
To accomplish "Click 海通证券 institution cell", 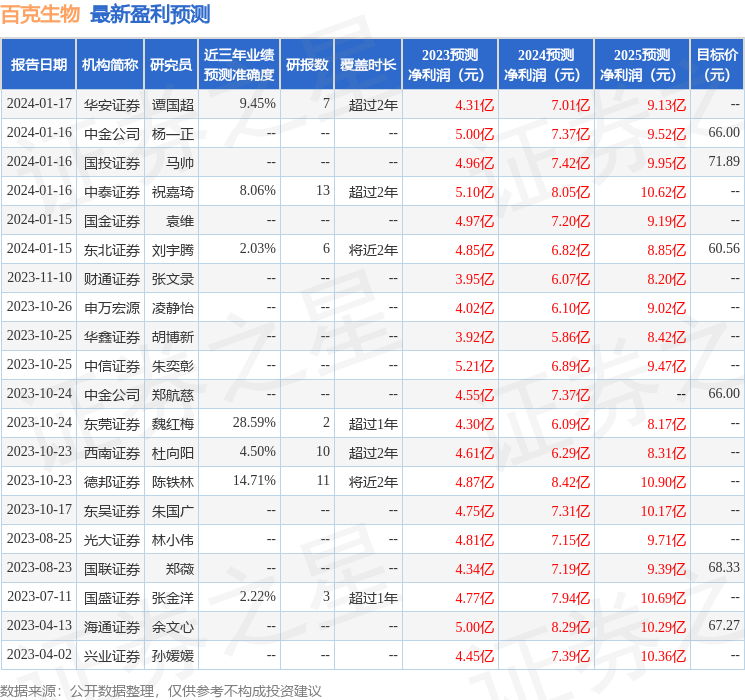I will click(112, 627).
